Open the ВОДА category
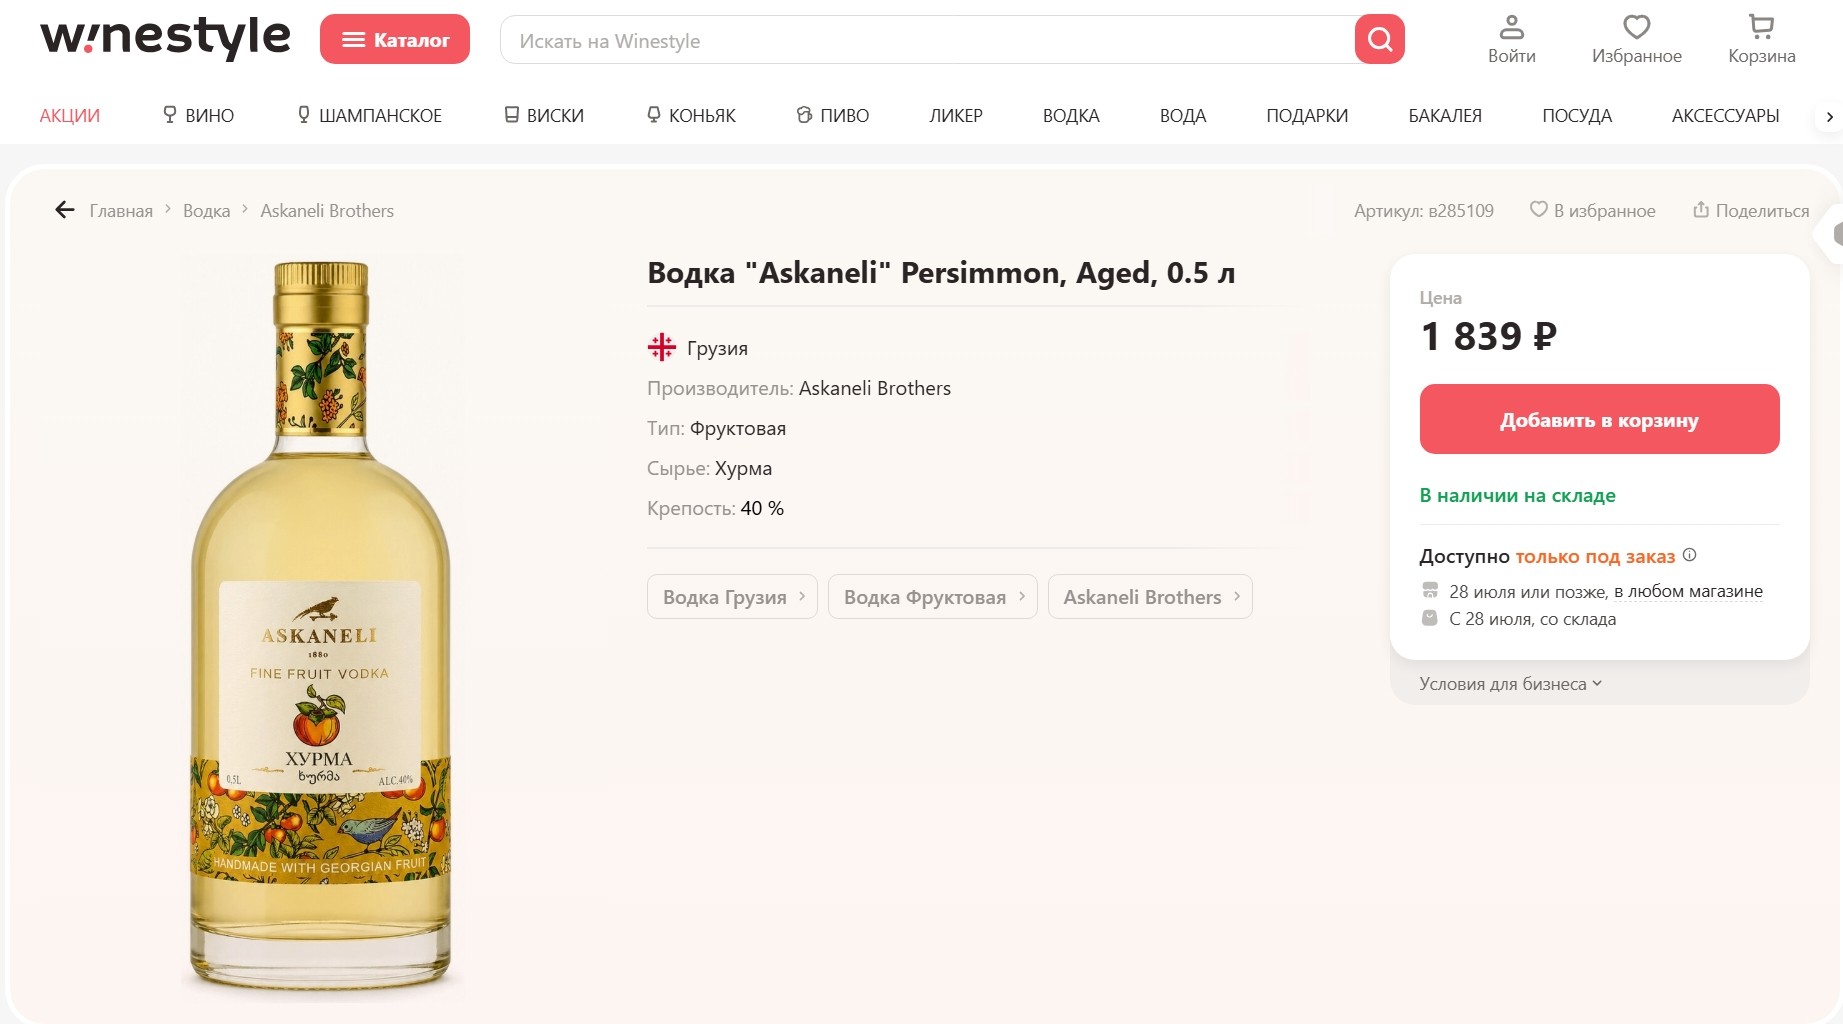The image size is (1843, 1024). (1183, 116)
